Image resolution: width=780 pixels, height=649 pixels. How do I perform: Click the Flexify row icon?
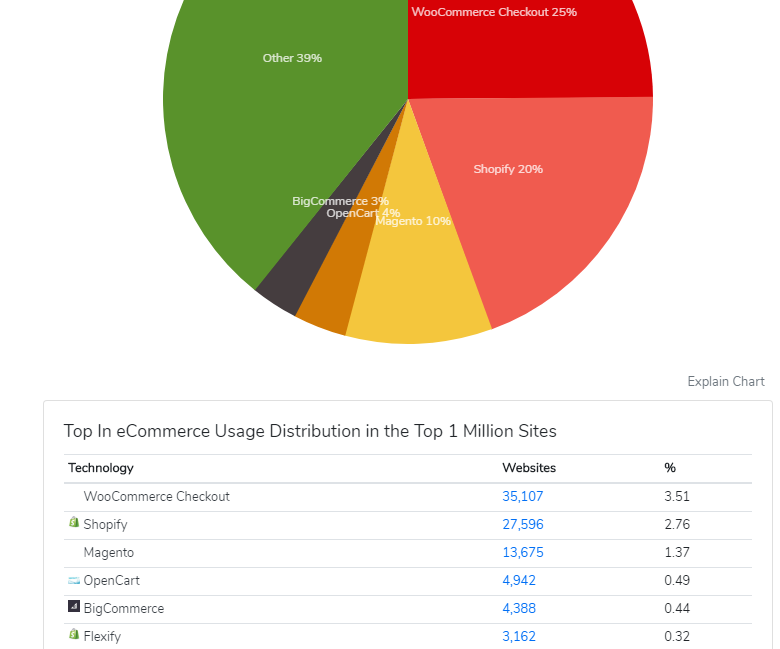click(x=74, y=634)
